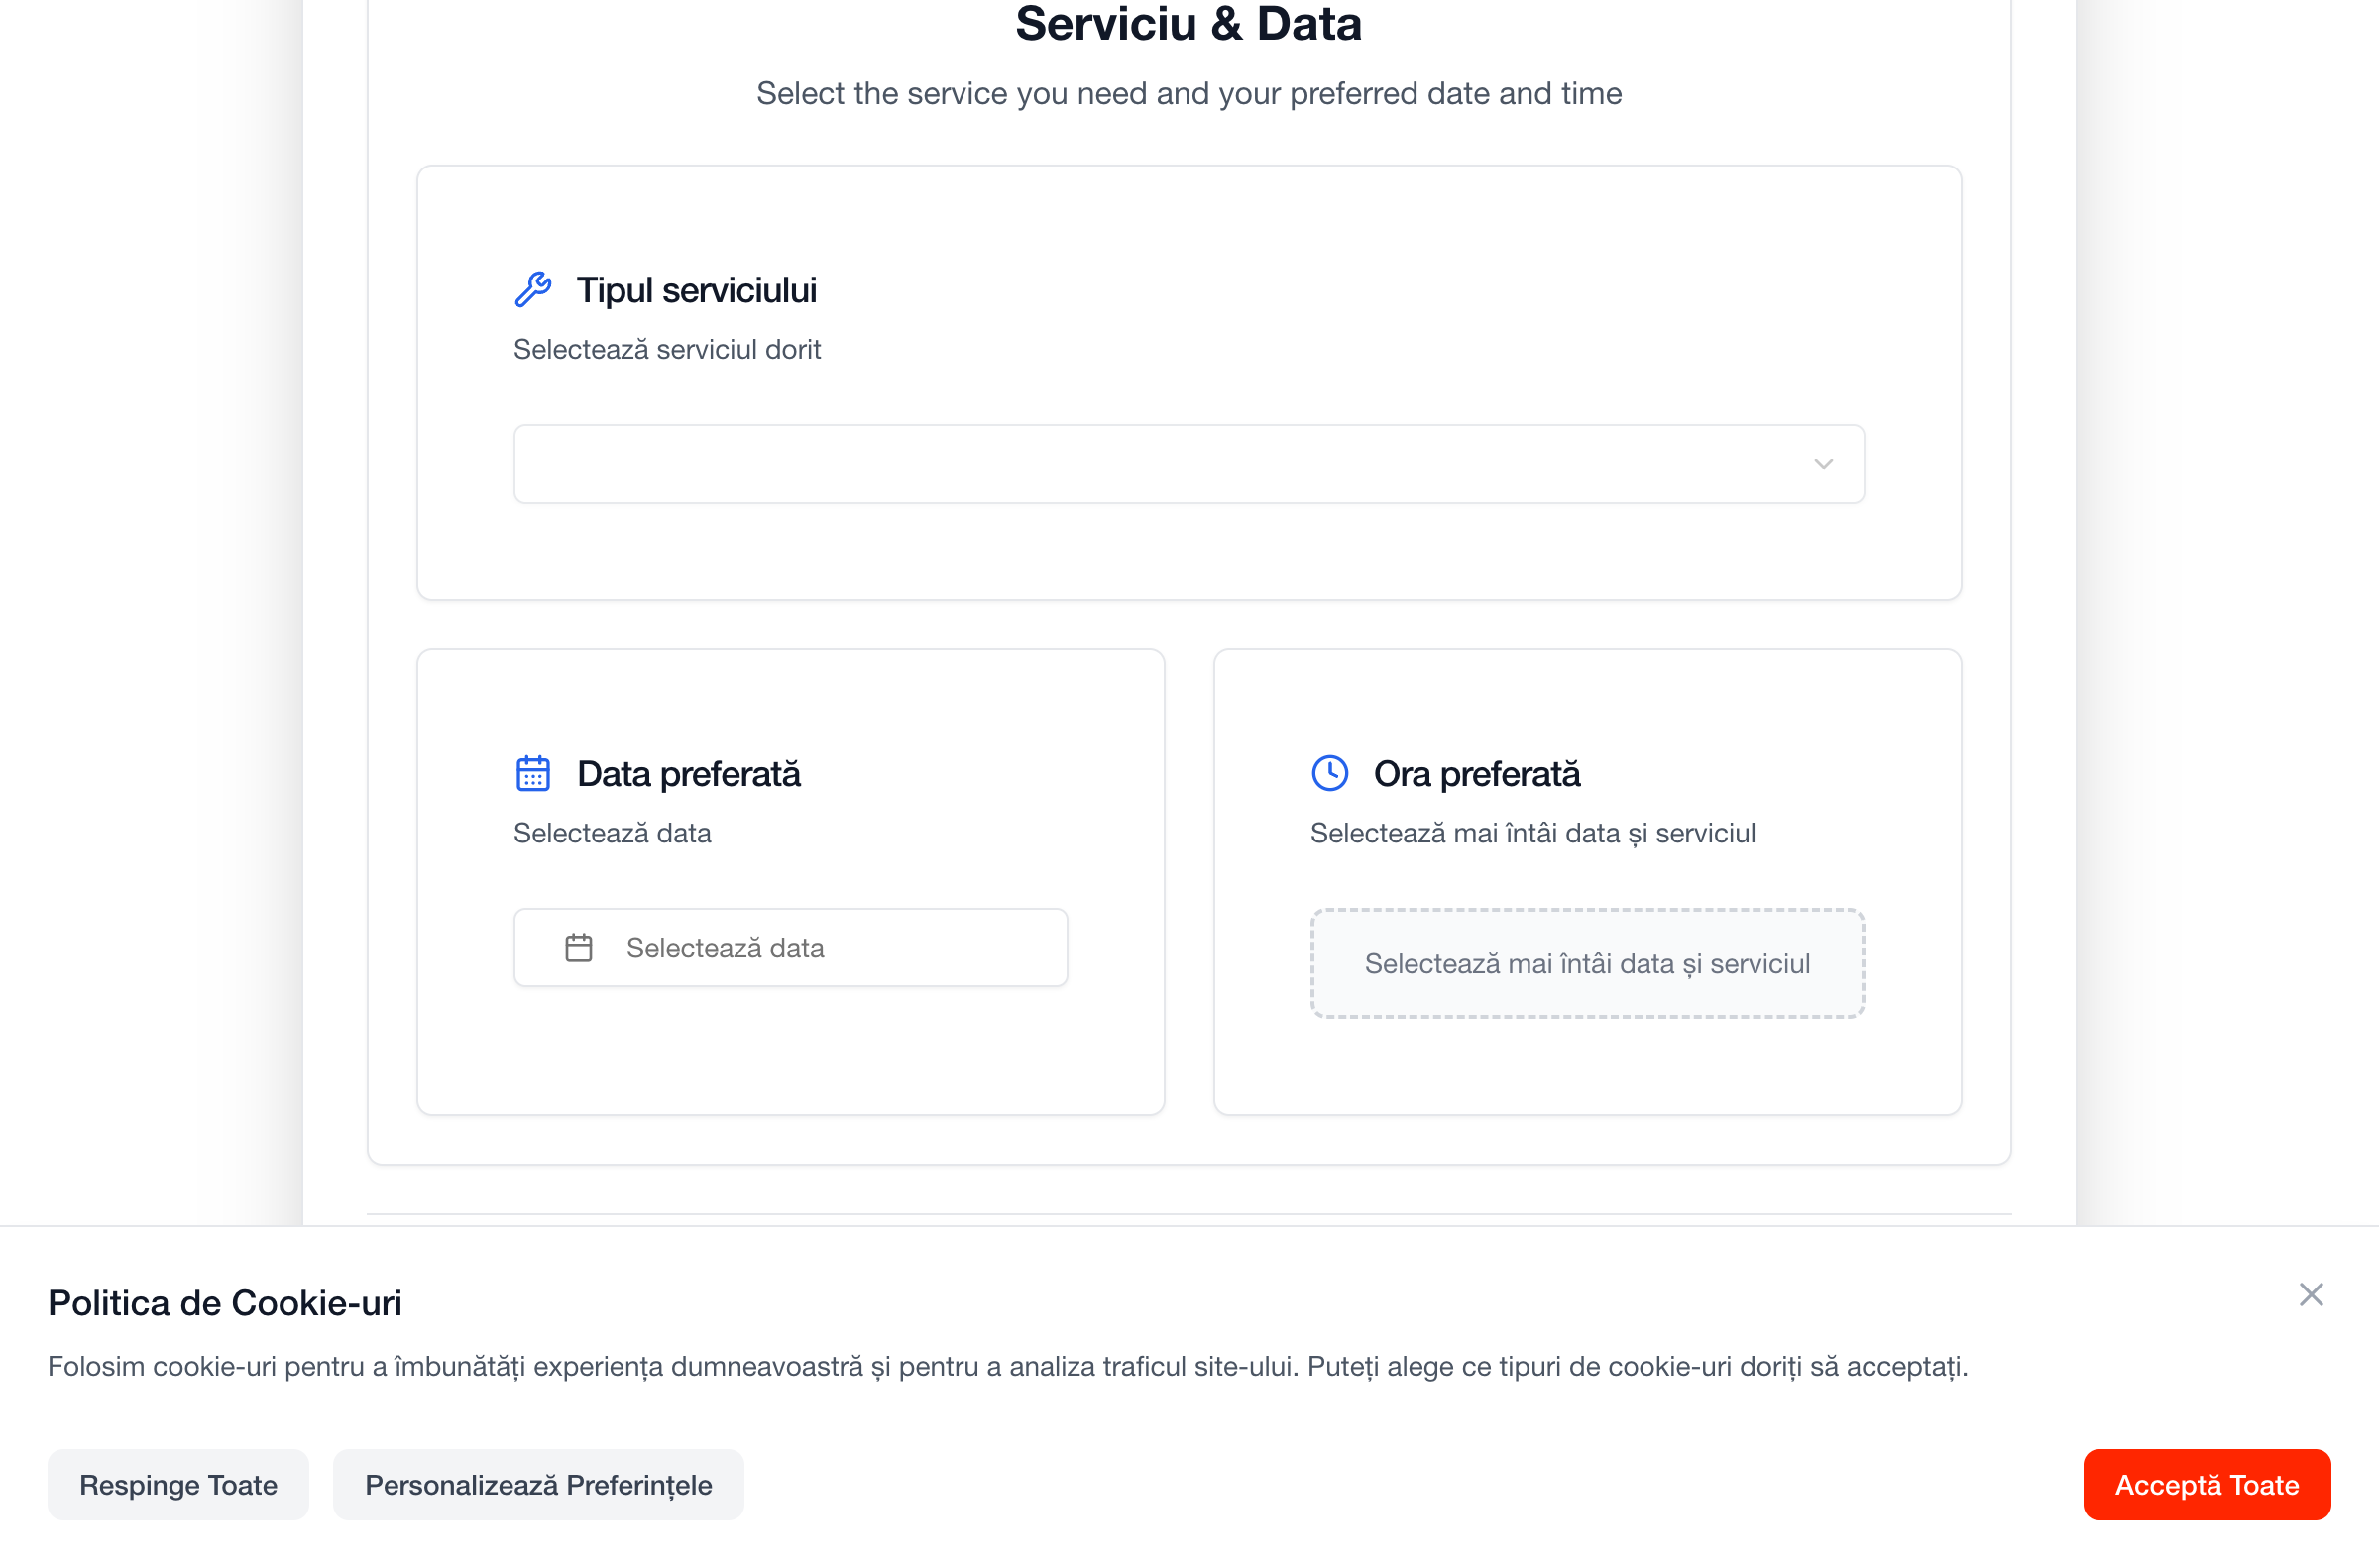Open Personalizează Preferințele cookie settings
This screenshot has height=1568, width=2379.
click(538, 1485)
